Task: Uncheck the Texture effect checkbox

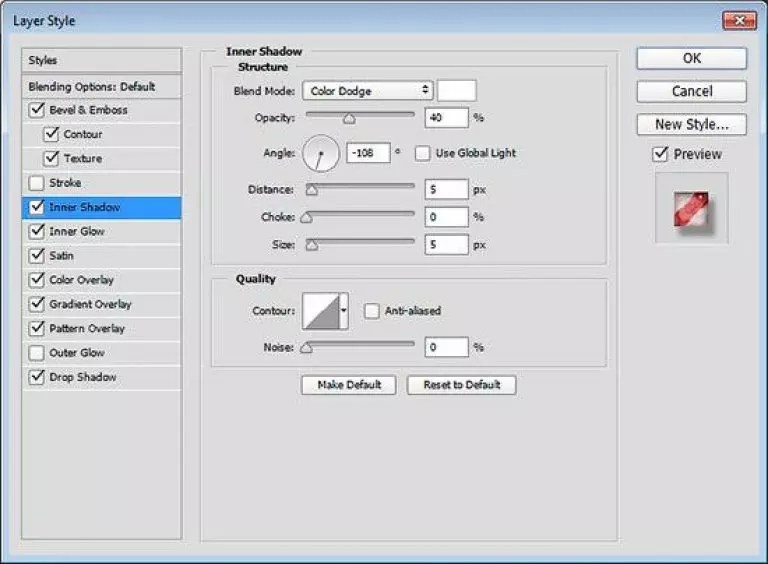Action: 51,158
